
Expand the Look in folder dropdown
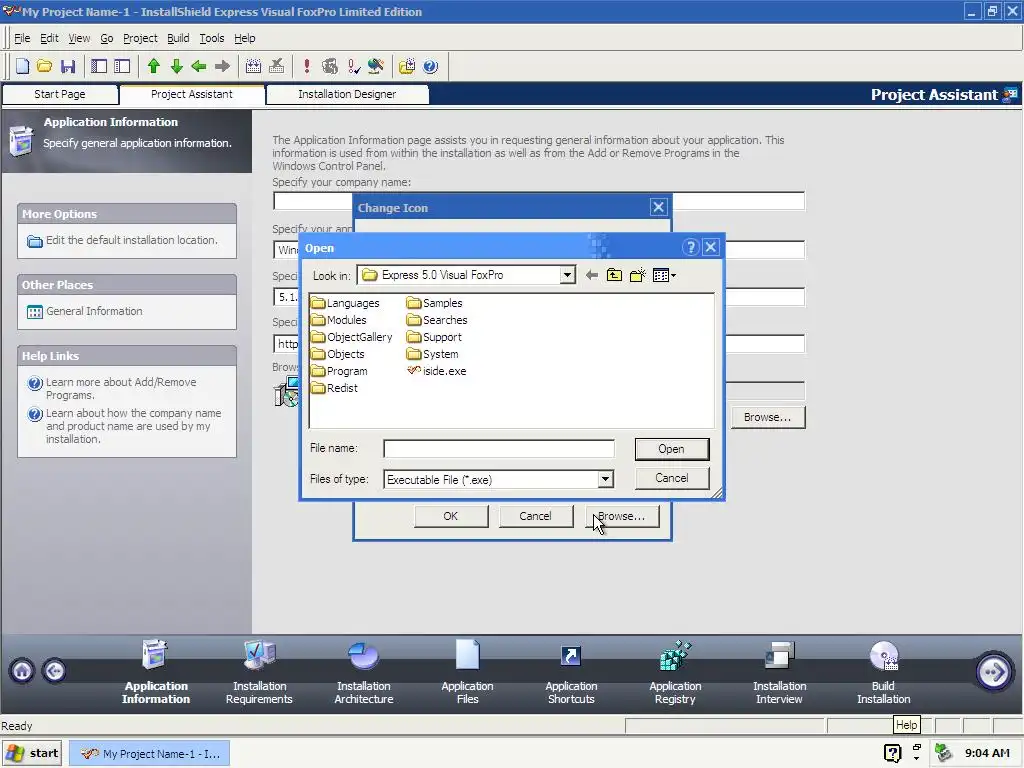coord(567,275)
